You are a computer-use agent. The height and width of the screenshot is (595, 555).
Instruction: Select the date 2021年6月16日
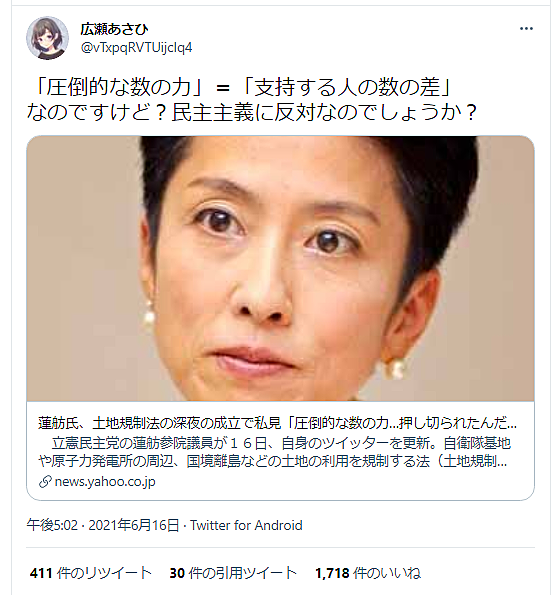point(134,526)
